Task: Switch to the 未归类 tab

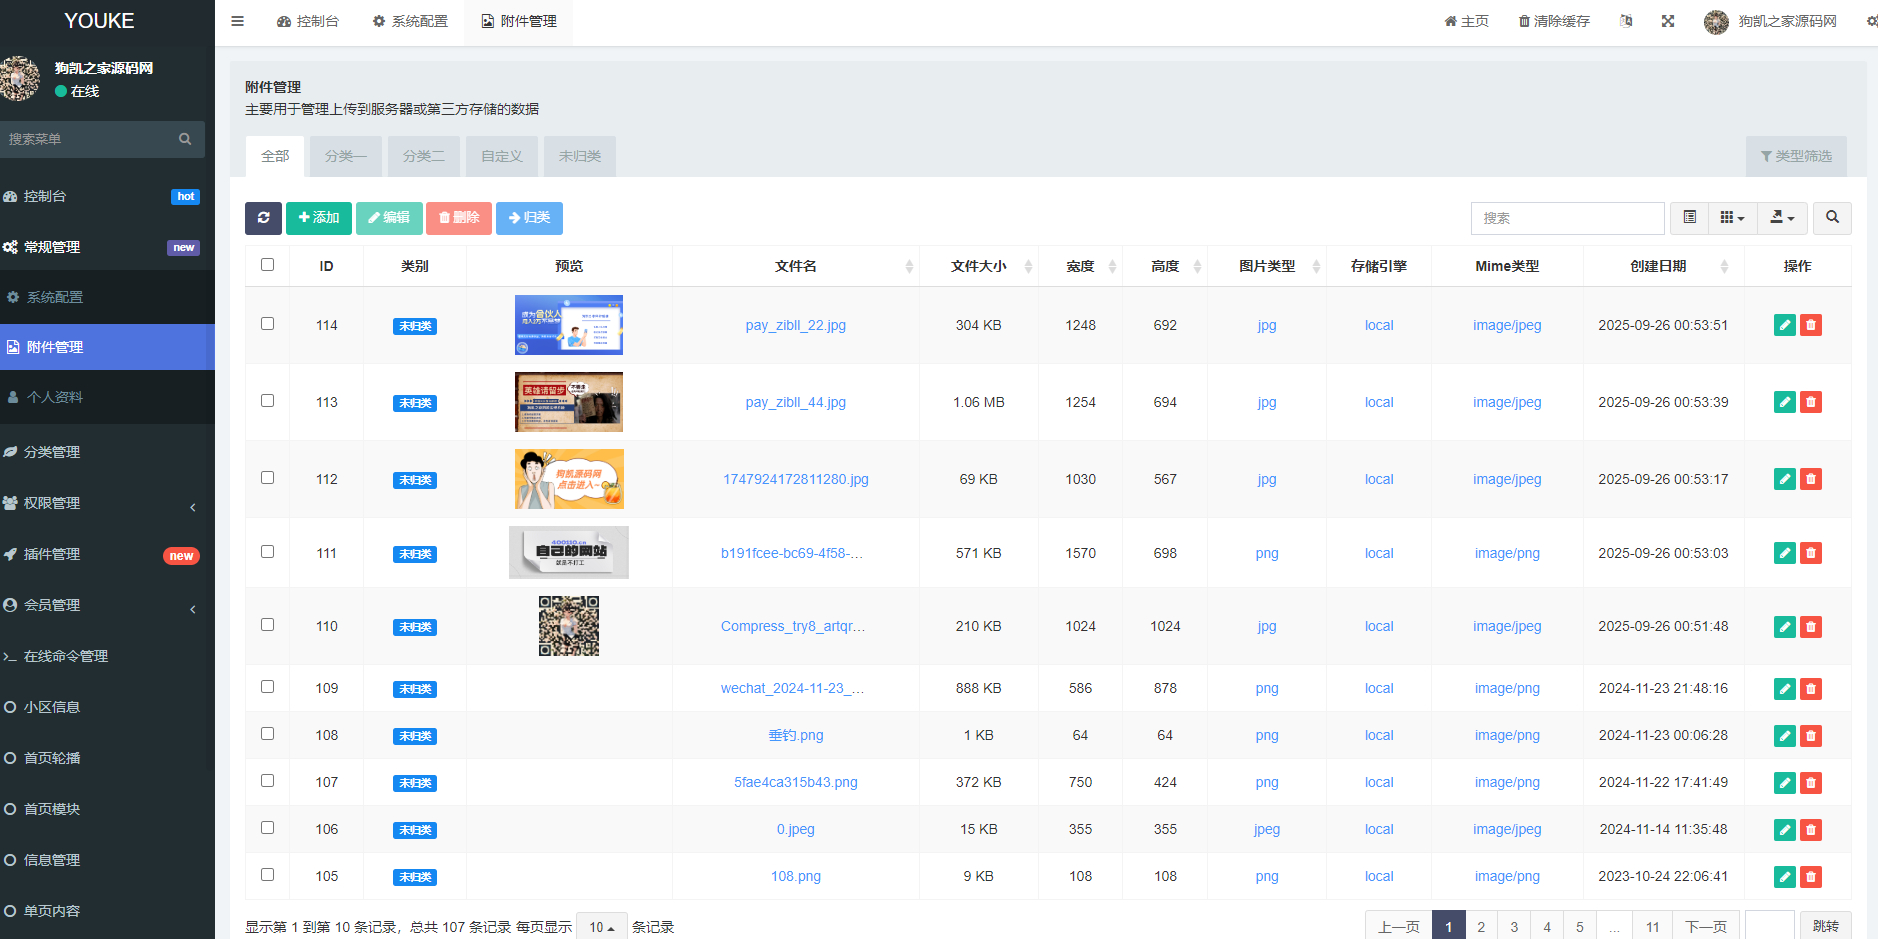Action: [580, 156]
